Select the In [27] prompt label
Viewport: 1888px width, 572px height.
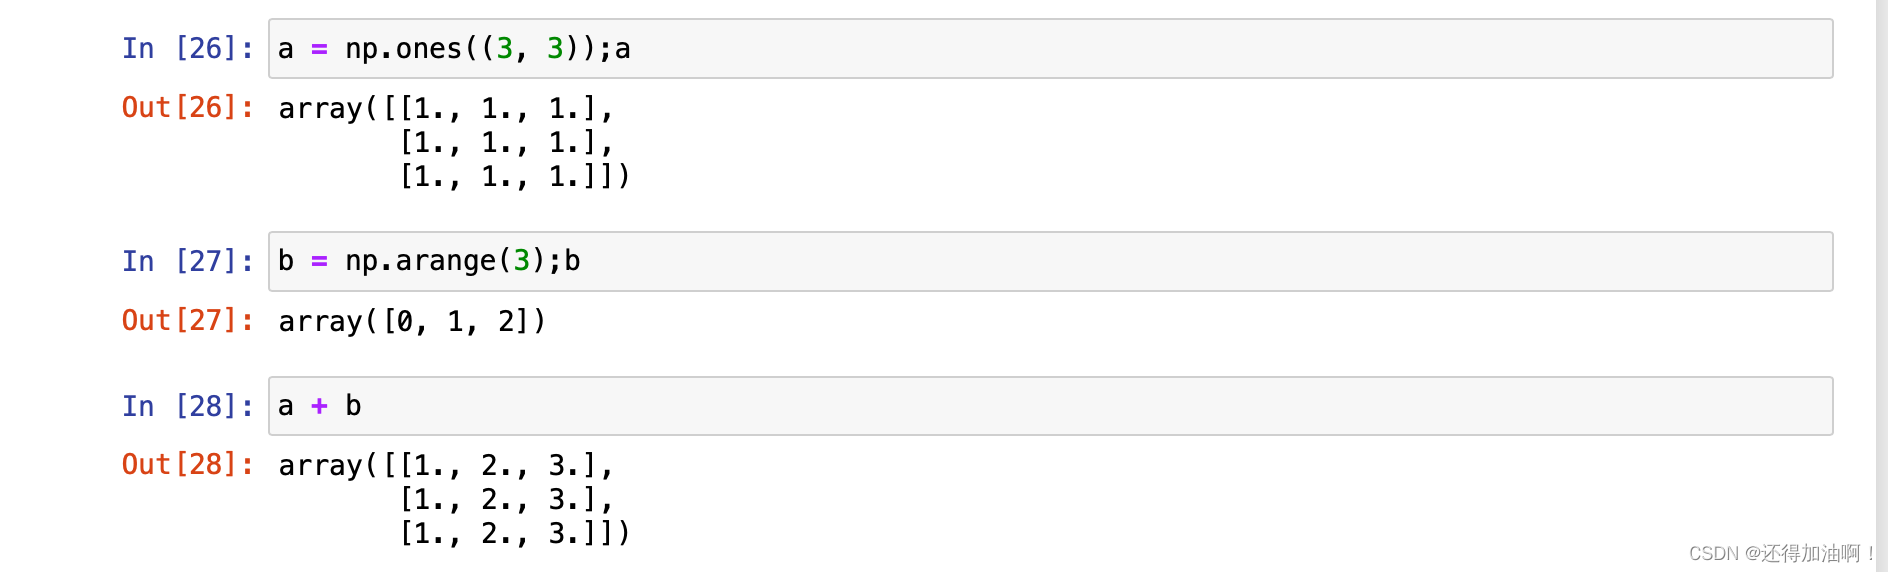(x=187, y=262)
